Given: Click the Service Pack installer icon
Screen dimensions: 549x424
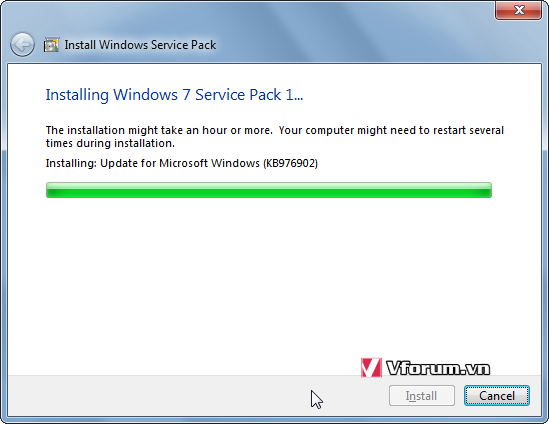Looking at the screenshot, I should (x=51, y=45).
